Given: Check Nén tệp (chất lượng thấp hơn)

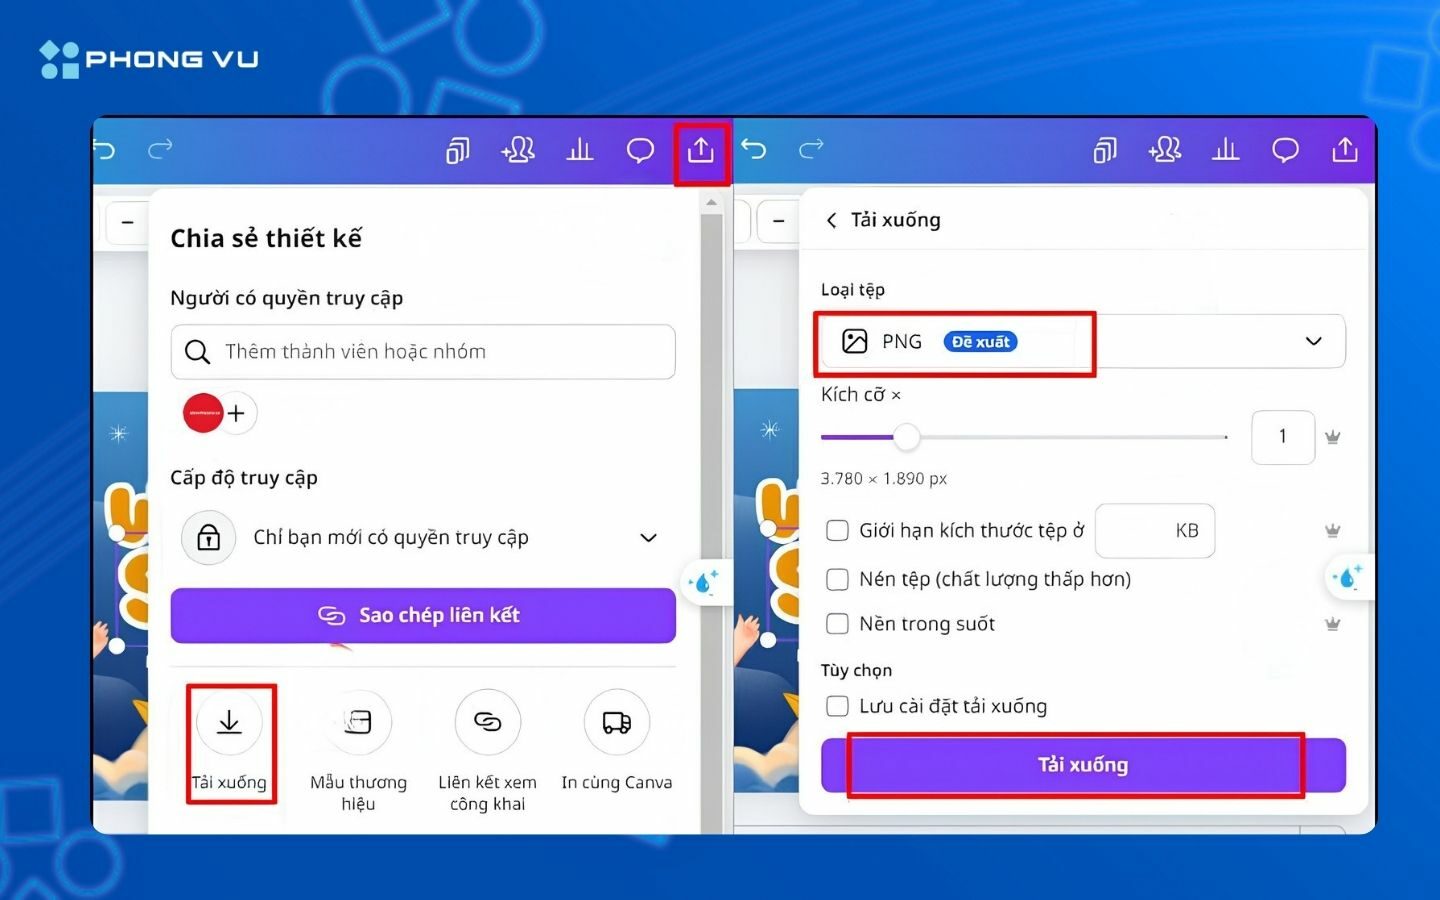Looking at the screenshot, I should click(837, 579).
